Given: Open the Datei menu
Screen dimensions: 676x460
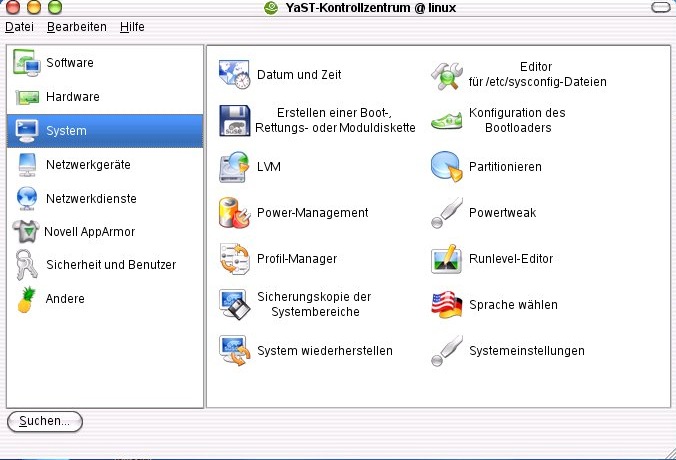Looking at the screenshot, I should click(19, 27).
